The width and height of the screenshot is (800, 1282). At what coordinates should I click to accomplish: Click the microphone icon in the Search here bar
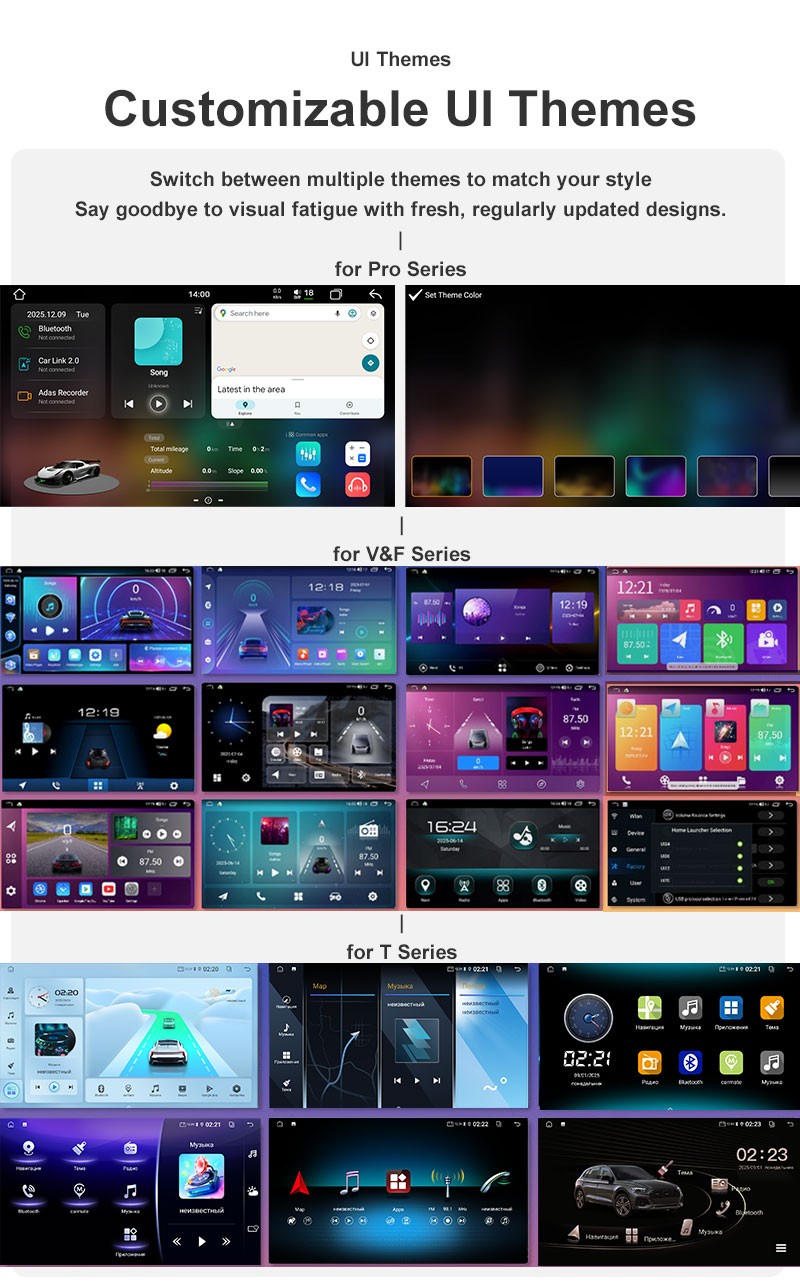click(x=337, y=313)
